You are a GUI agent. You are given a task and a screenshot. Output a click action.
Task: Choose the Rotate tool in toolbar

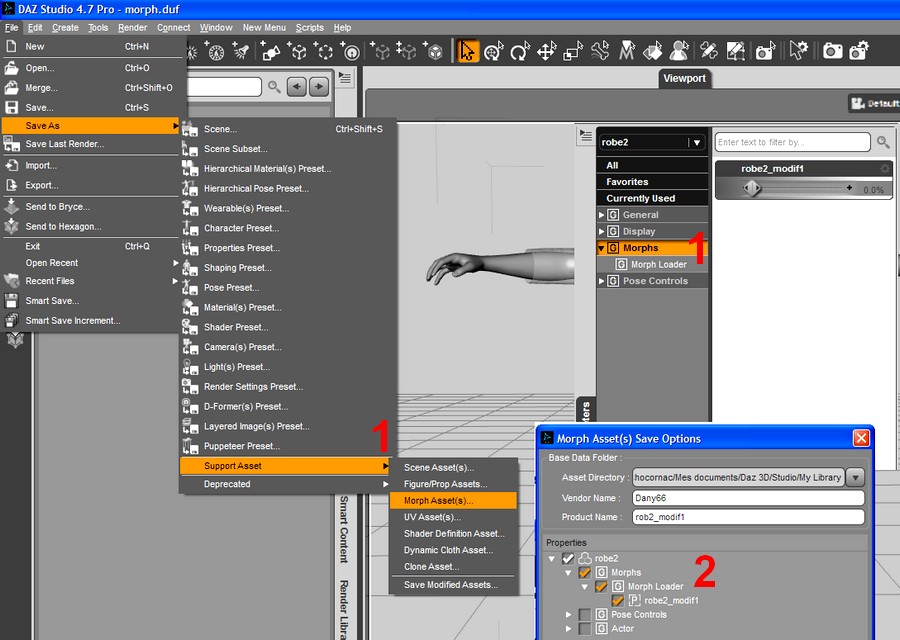[x=520, y=52]
